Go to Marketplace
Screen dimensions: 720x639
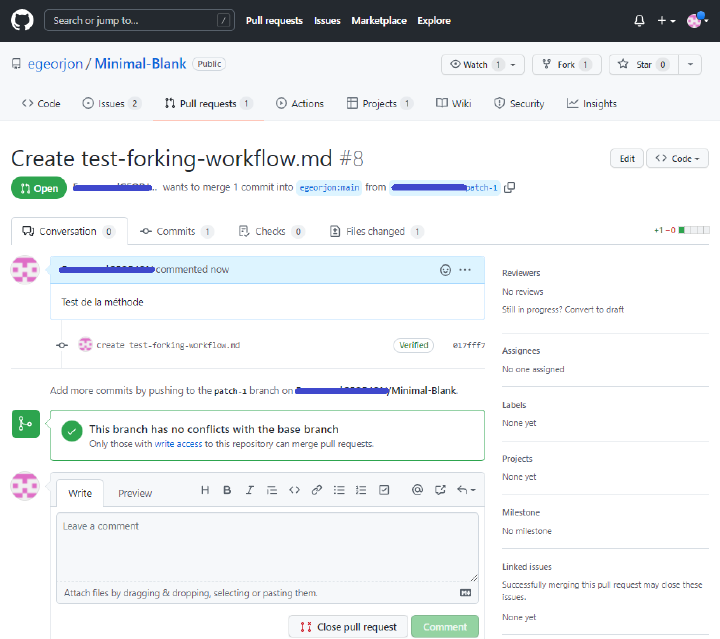pos(379,21)
